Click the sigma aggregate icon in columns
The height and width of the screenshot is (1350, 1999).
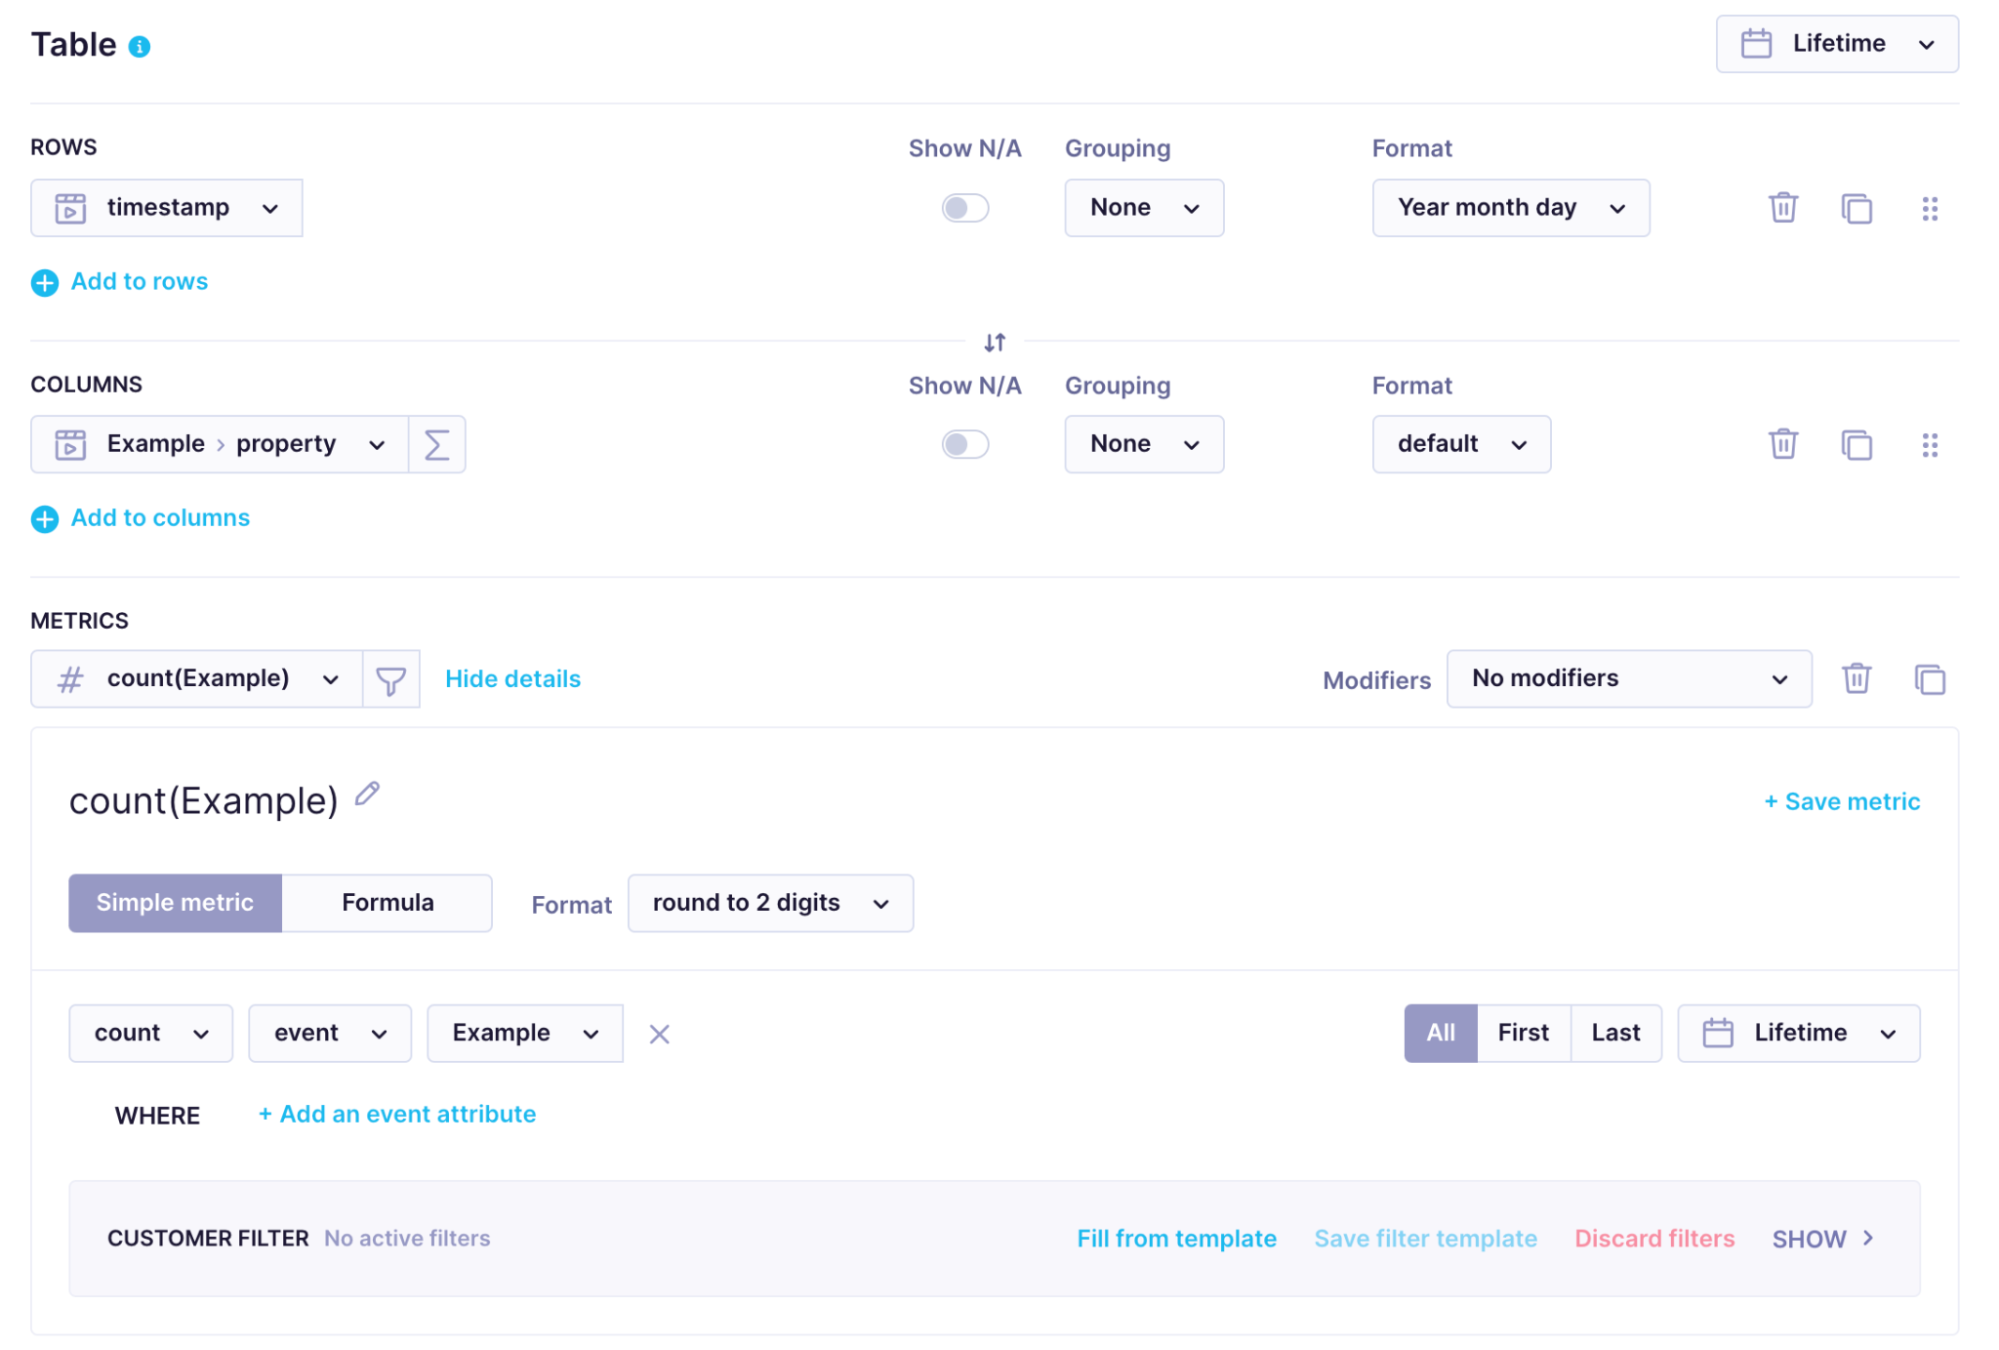437,444
